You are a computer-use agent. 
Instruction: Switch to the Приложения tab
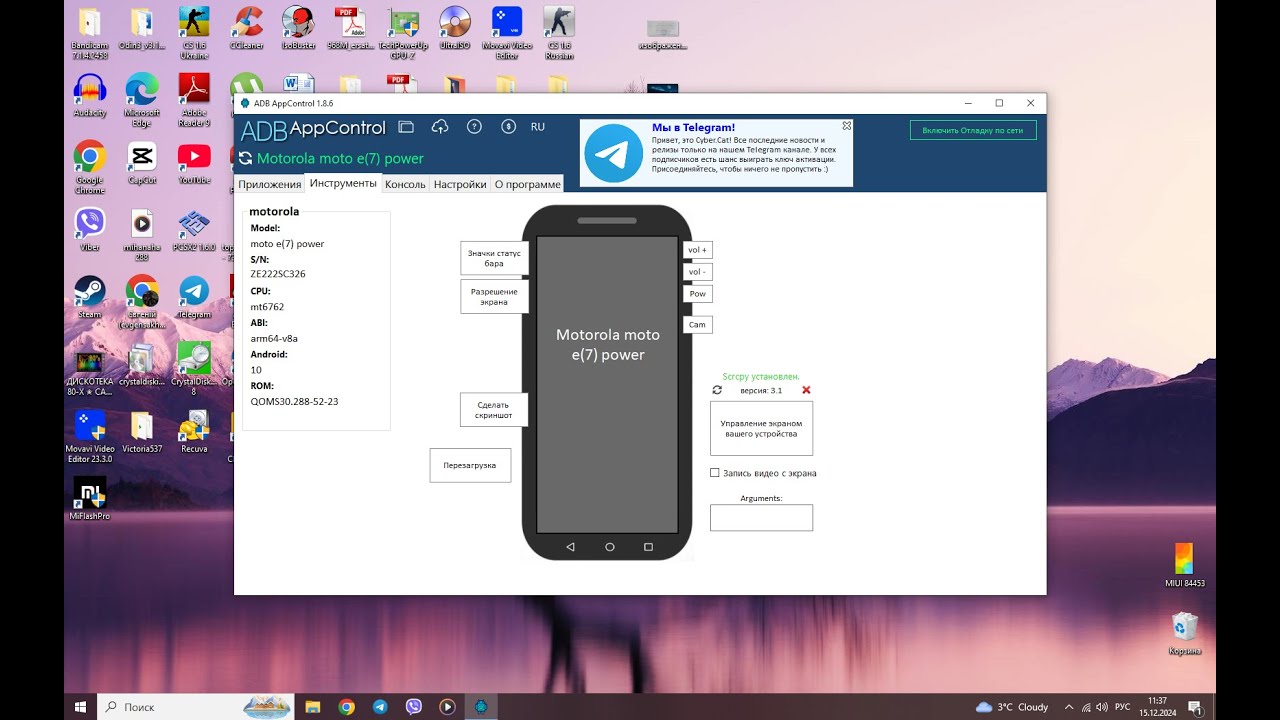pos(269,184)
